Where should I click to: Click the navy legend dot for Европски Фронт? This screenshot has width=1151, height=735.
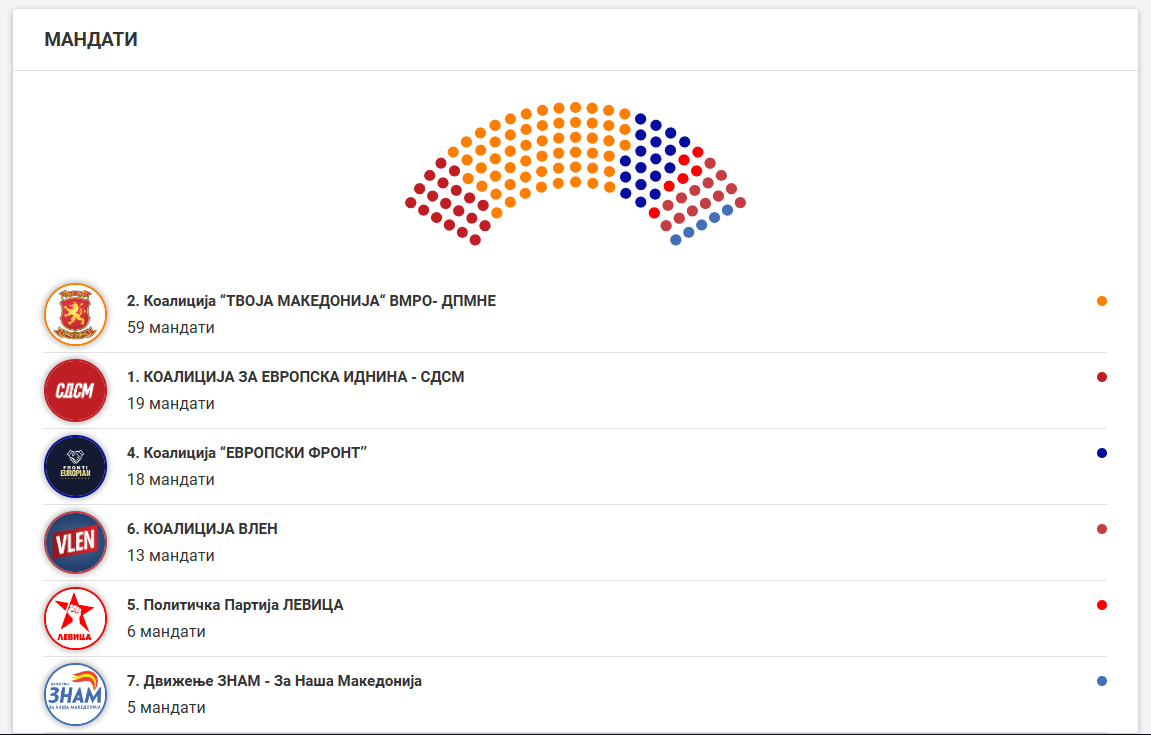1102,453
